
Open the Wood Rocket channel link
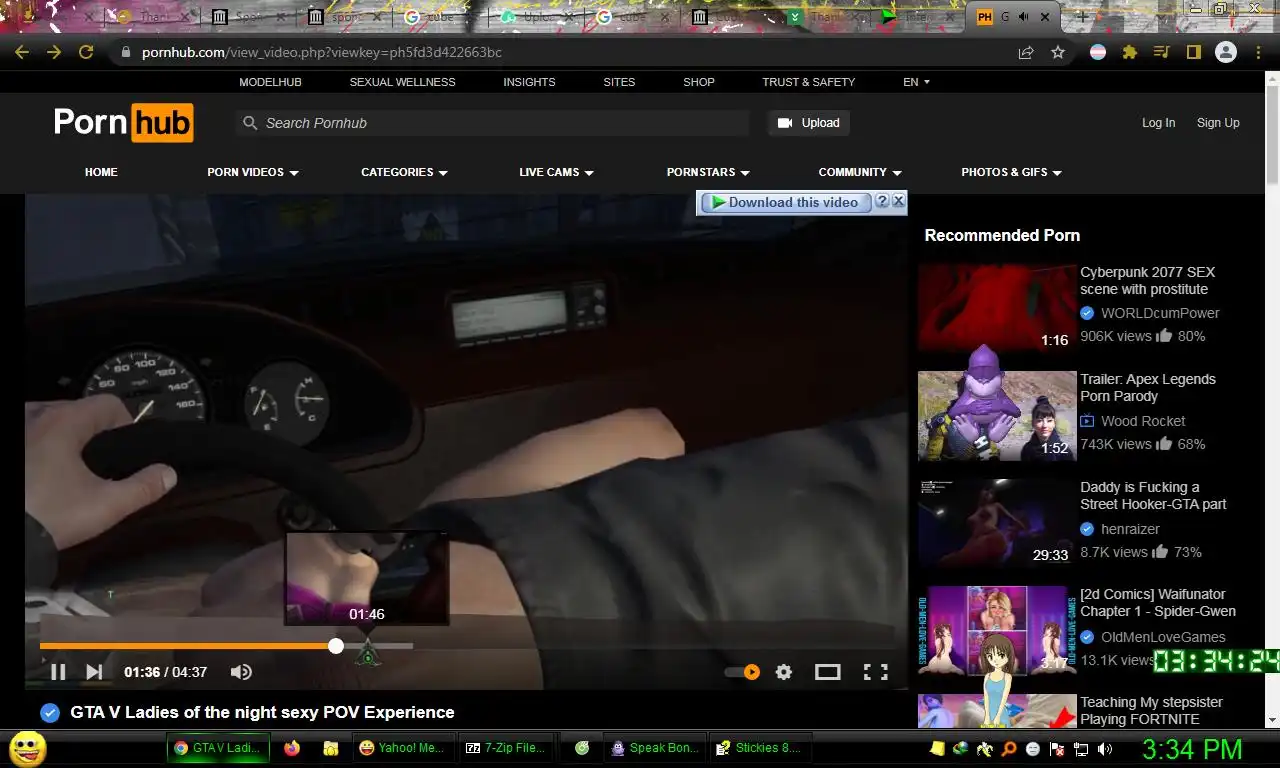pyautogui.click(x=1143, y=421)
